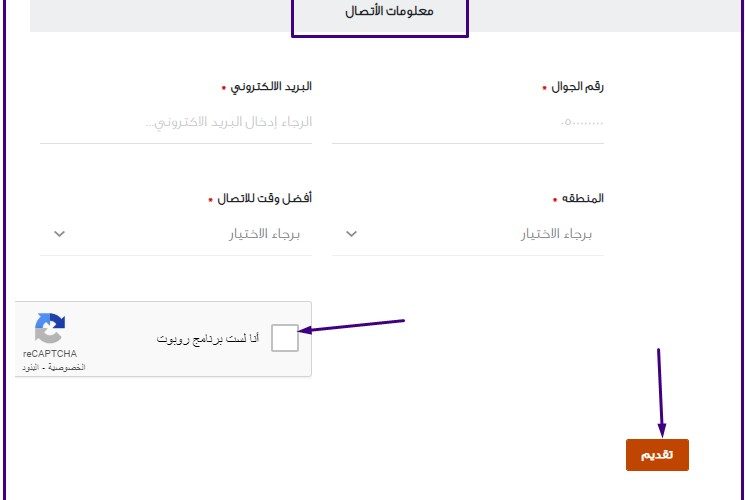Click the red asterisk beside البريد الالكتروني

tap(224, 87)
